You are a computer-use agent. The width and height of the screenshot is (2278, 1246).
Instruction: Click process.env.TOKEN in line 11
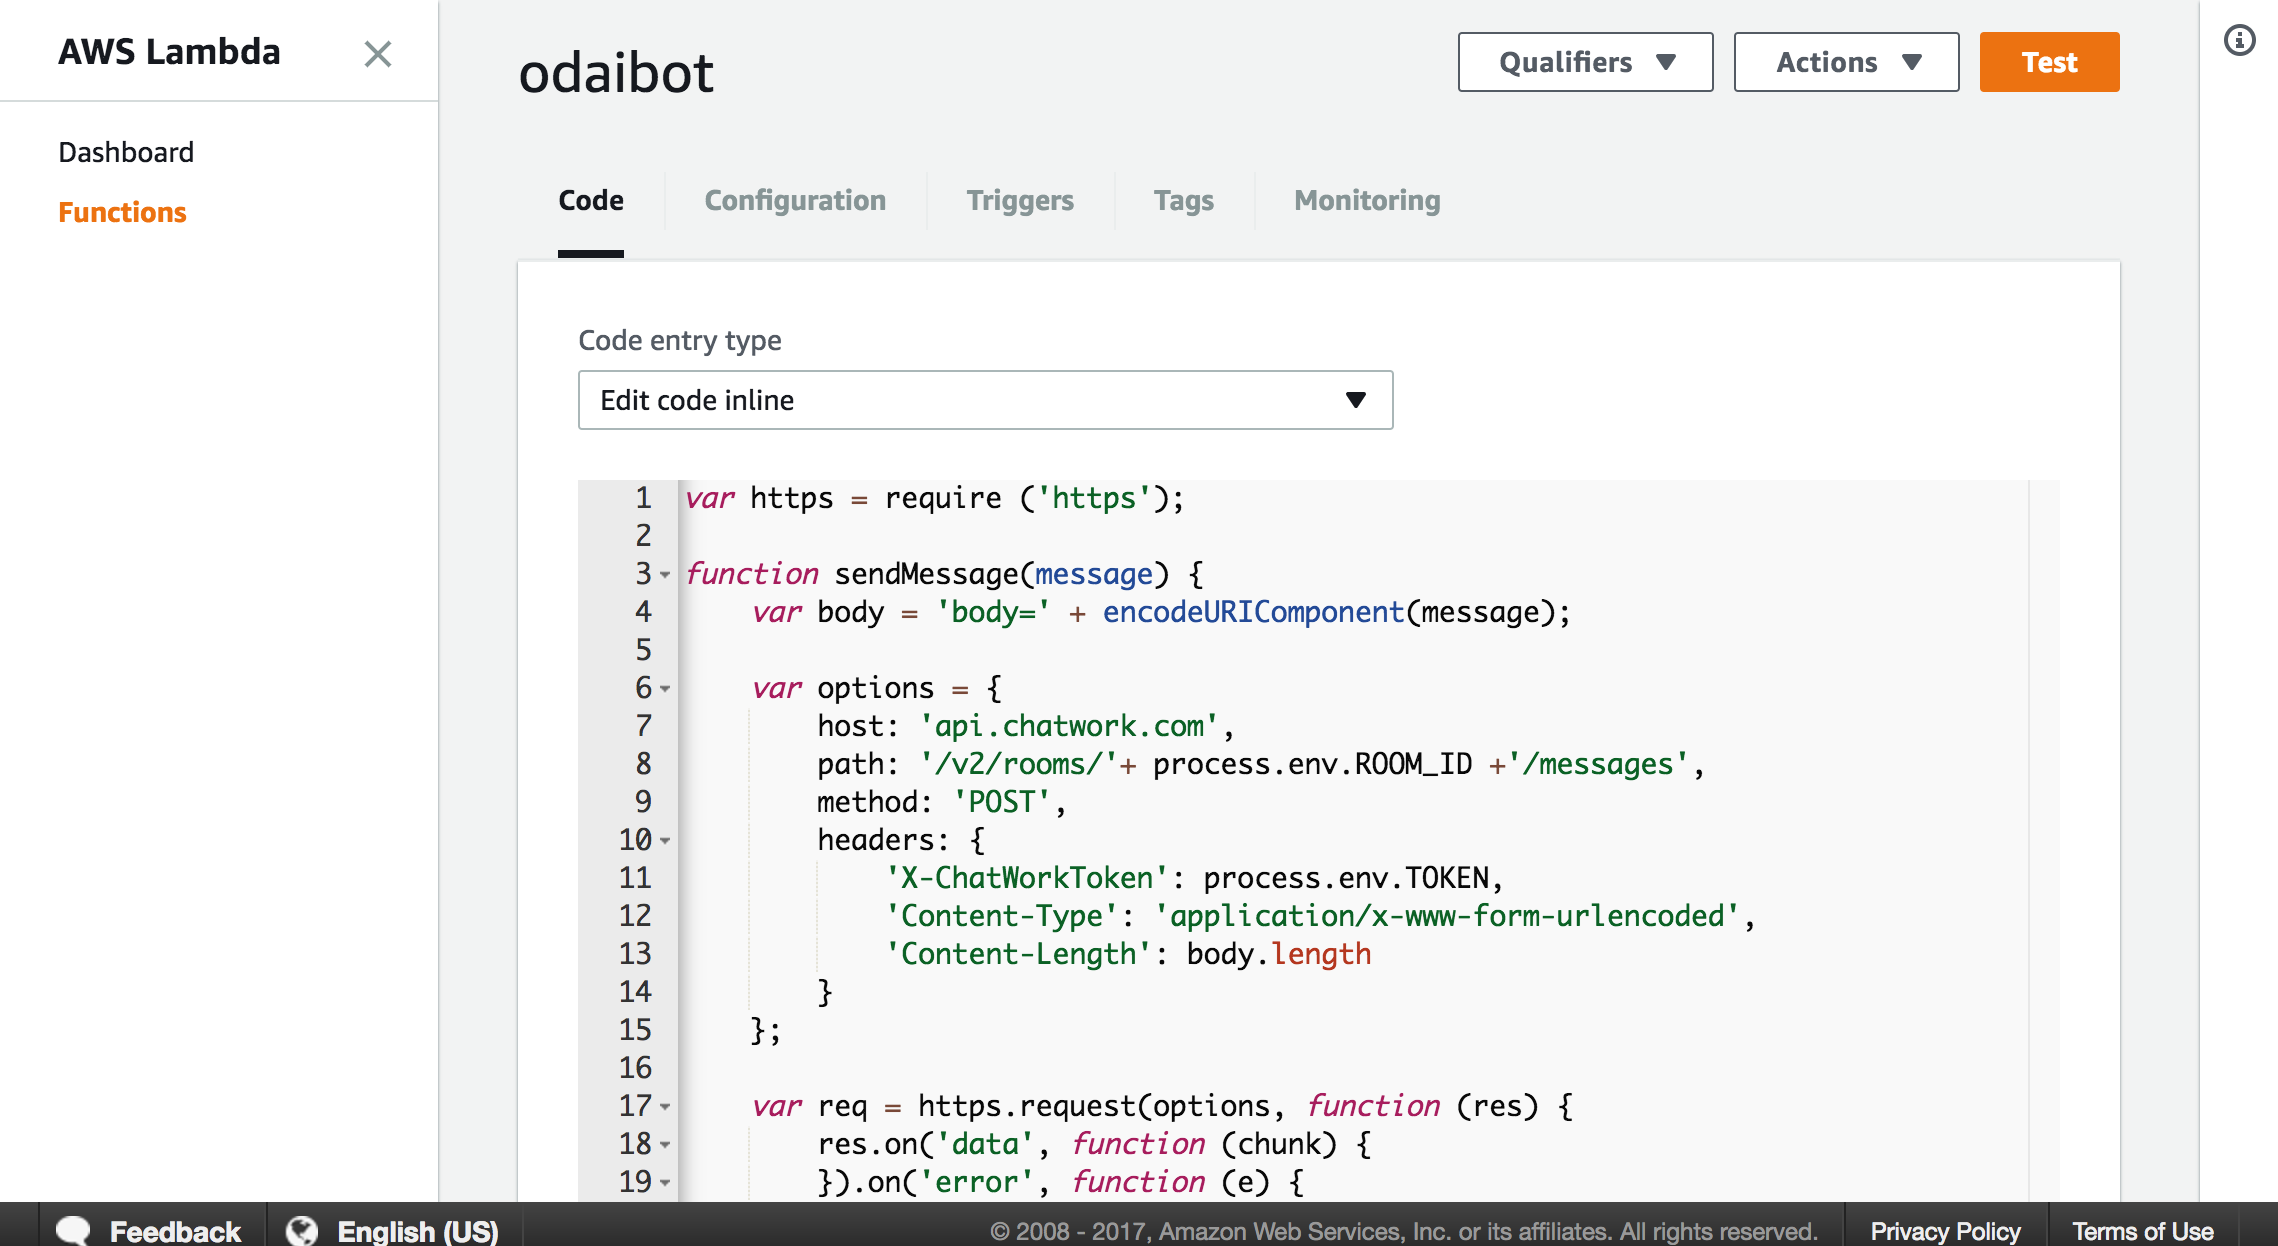(x=1346, y=878)
